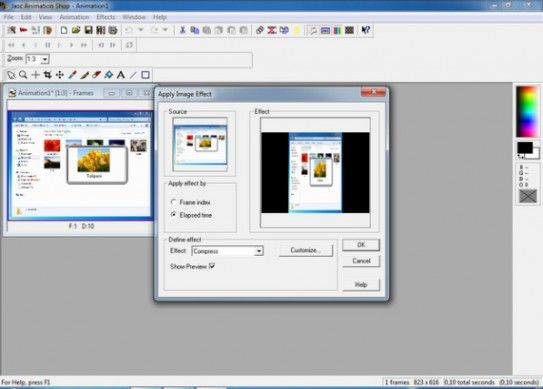Screen dimensions: 543x389
Task: Select the Shape rectangle tool
Action: pyautogui.click(x=145, y=74)
